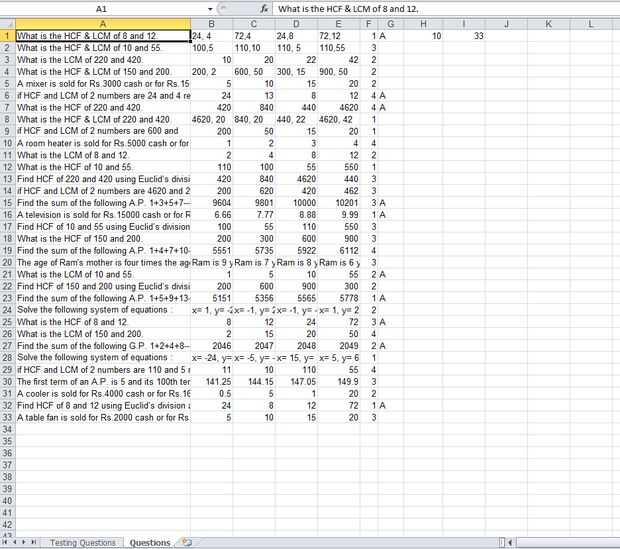Select column D header

(x=296, y=24)
